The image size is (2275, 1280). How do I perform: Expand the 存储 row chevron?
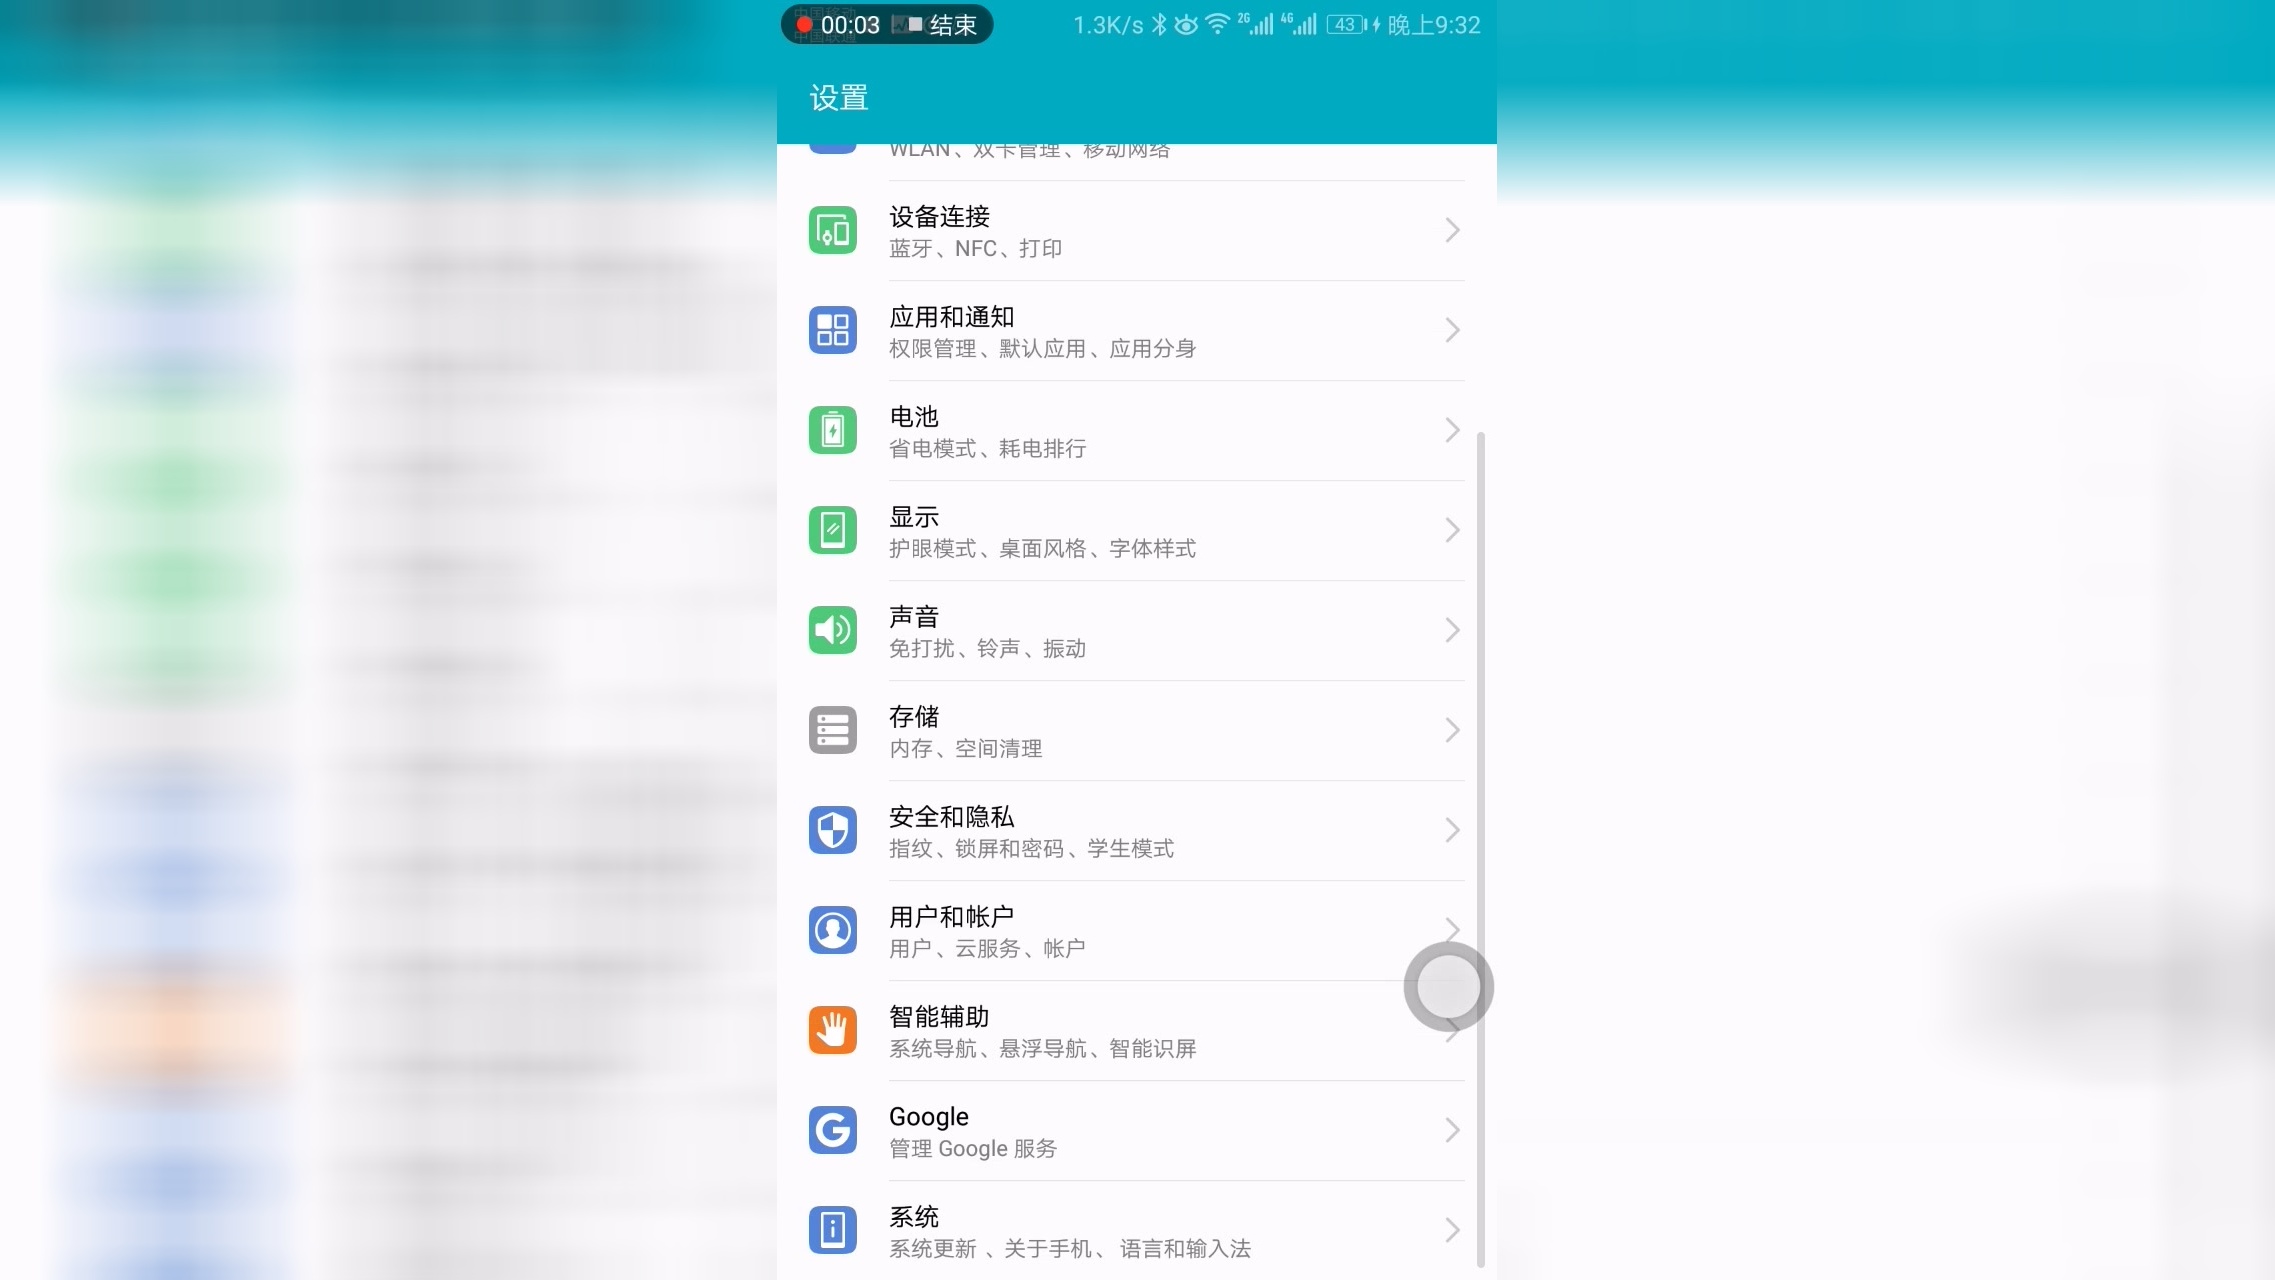click(1452, 730)
